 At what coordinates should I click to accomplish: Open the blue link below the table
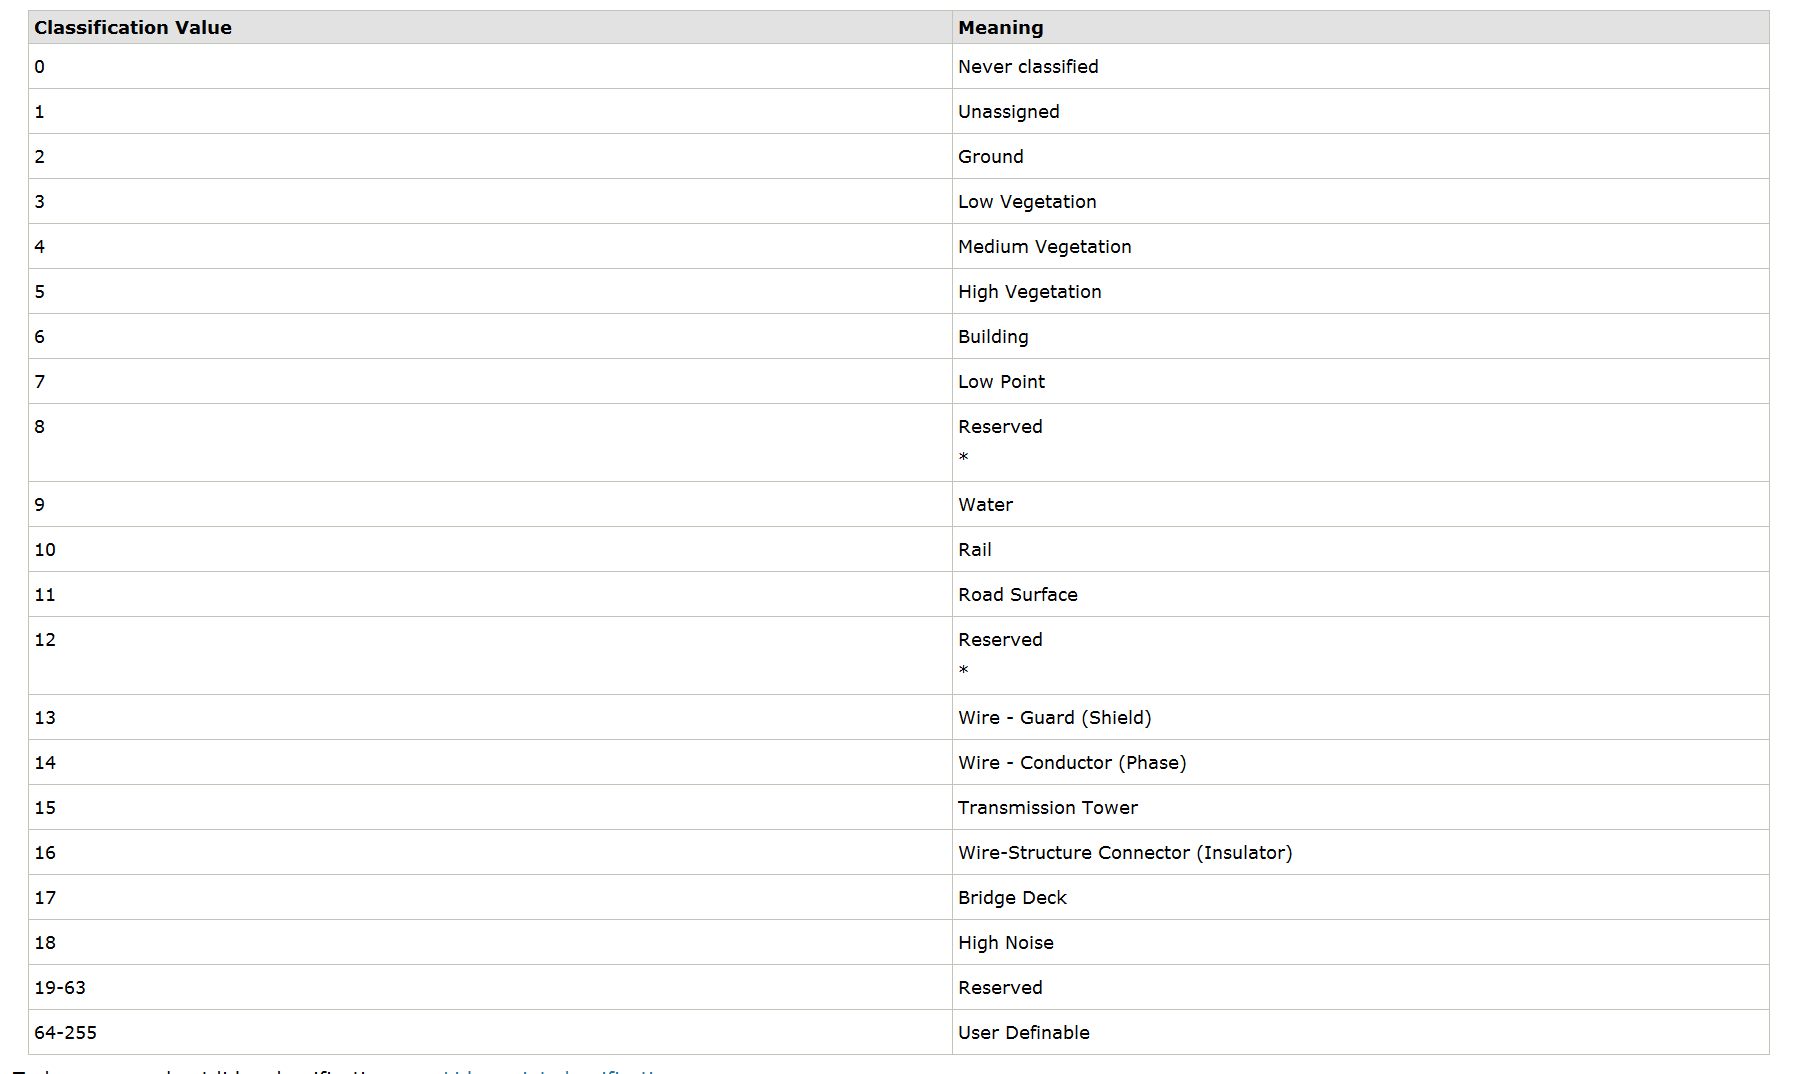552,1070
